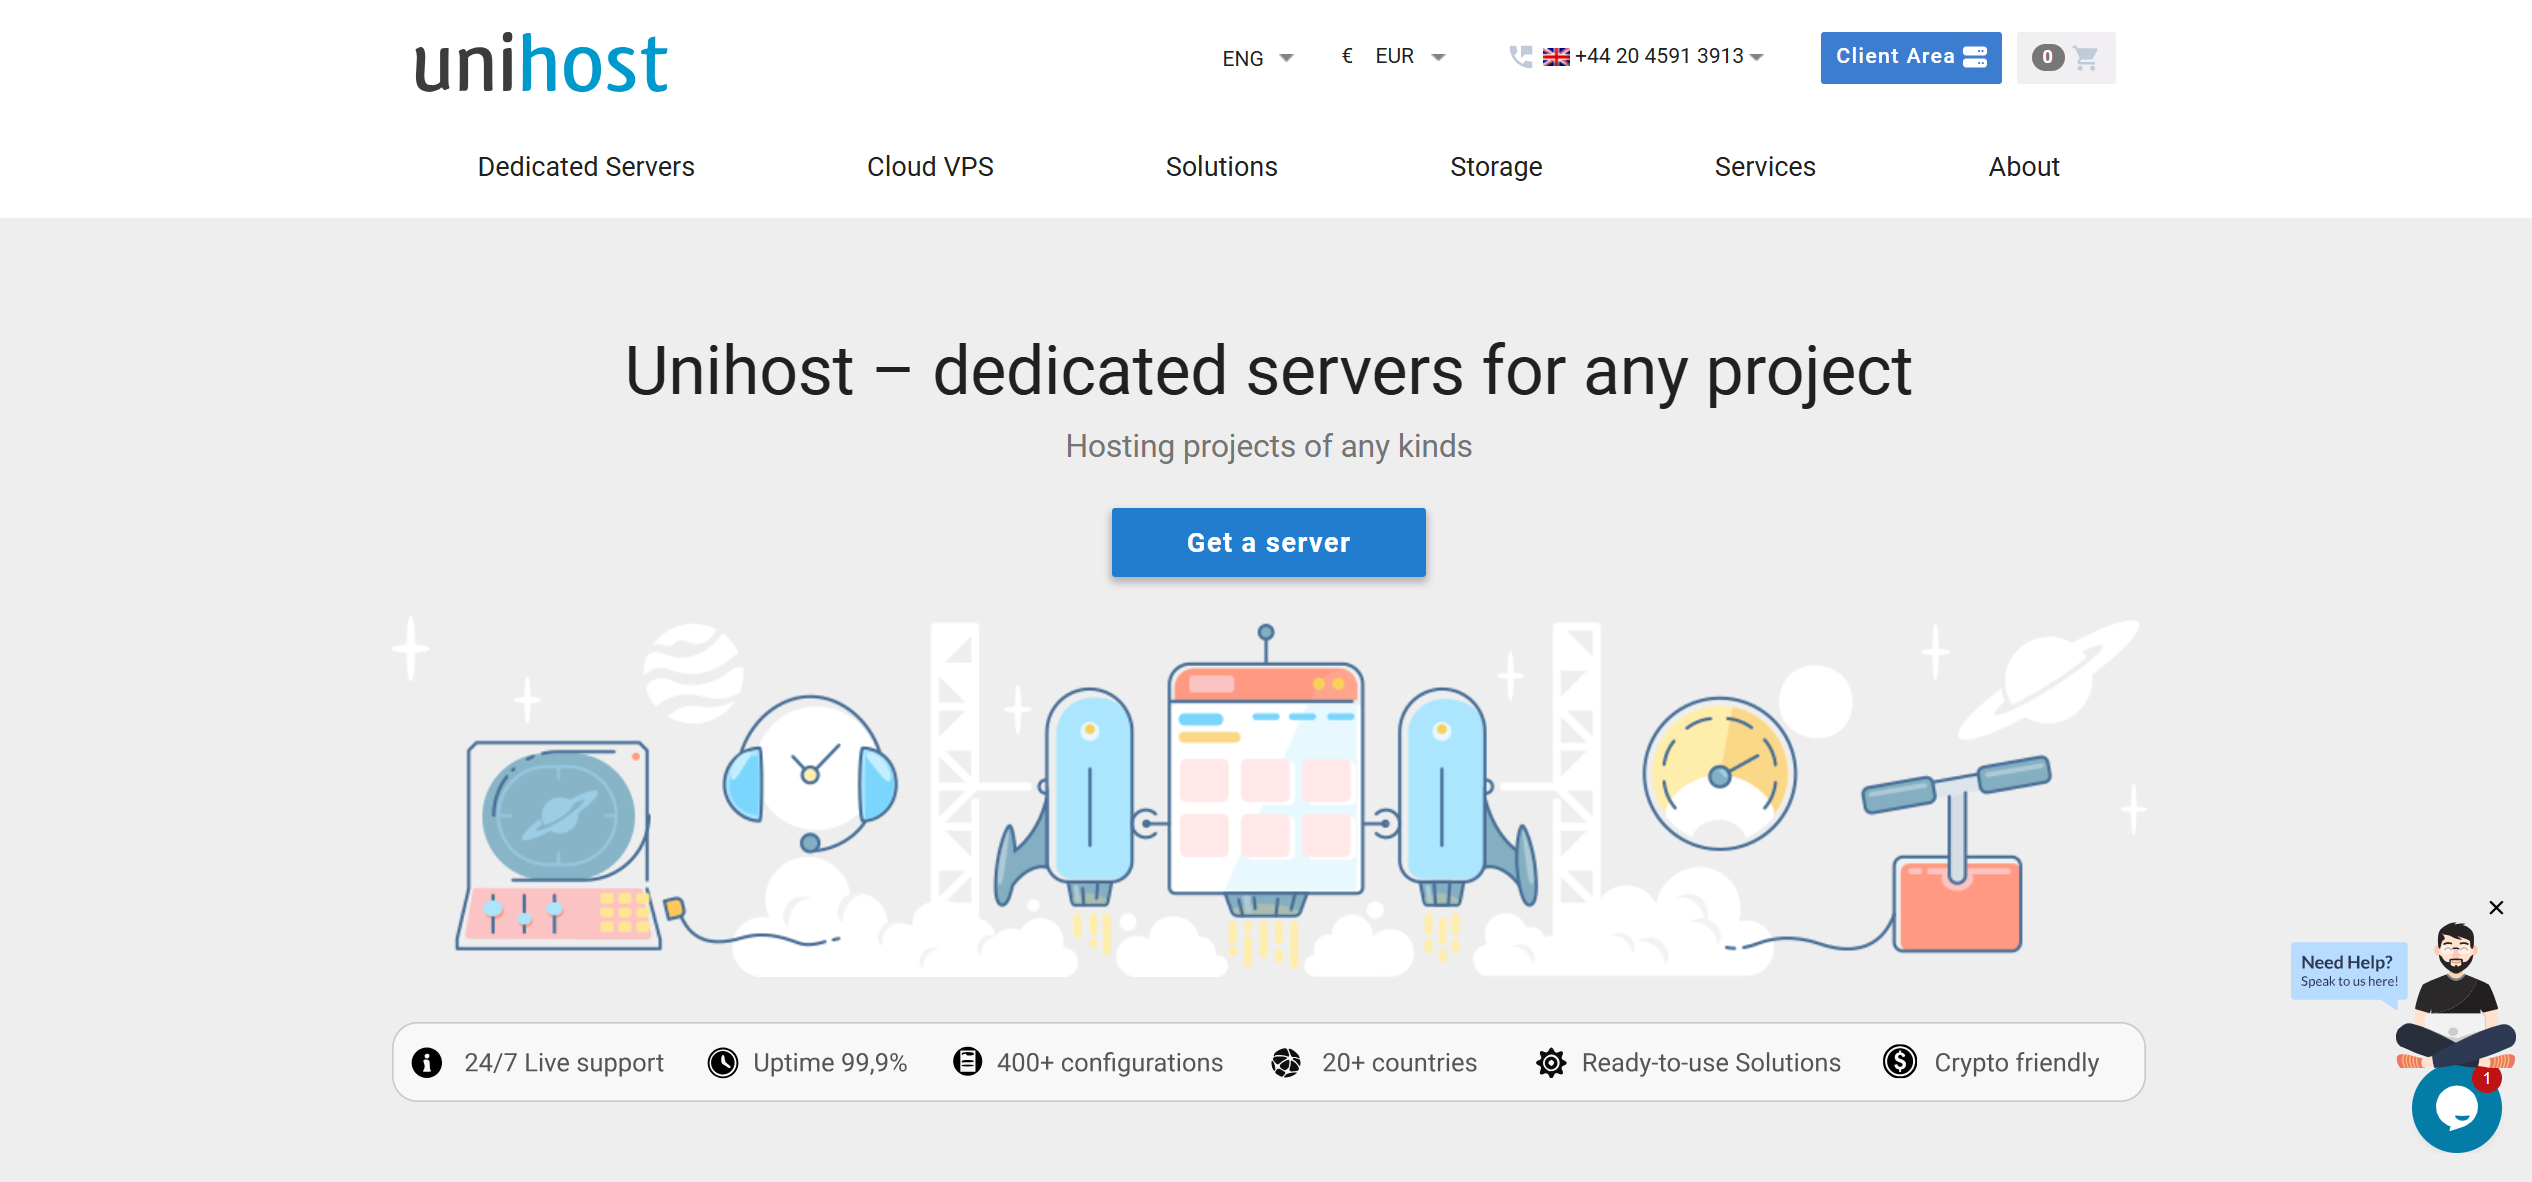The height and width of the screenshot is (1182, 2532).
Task: Click the 400+ configurations list icon
Action: [x=967, y=1061]
